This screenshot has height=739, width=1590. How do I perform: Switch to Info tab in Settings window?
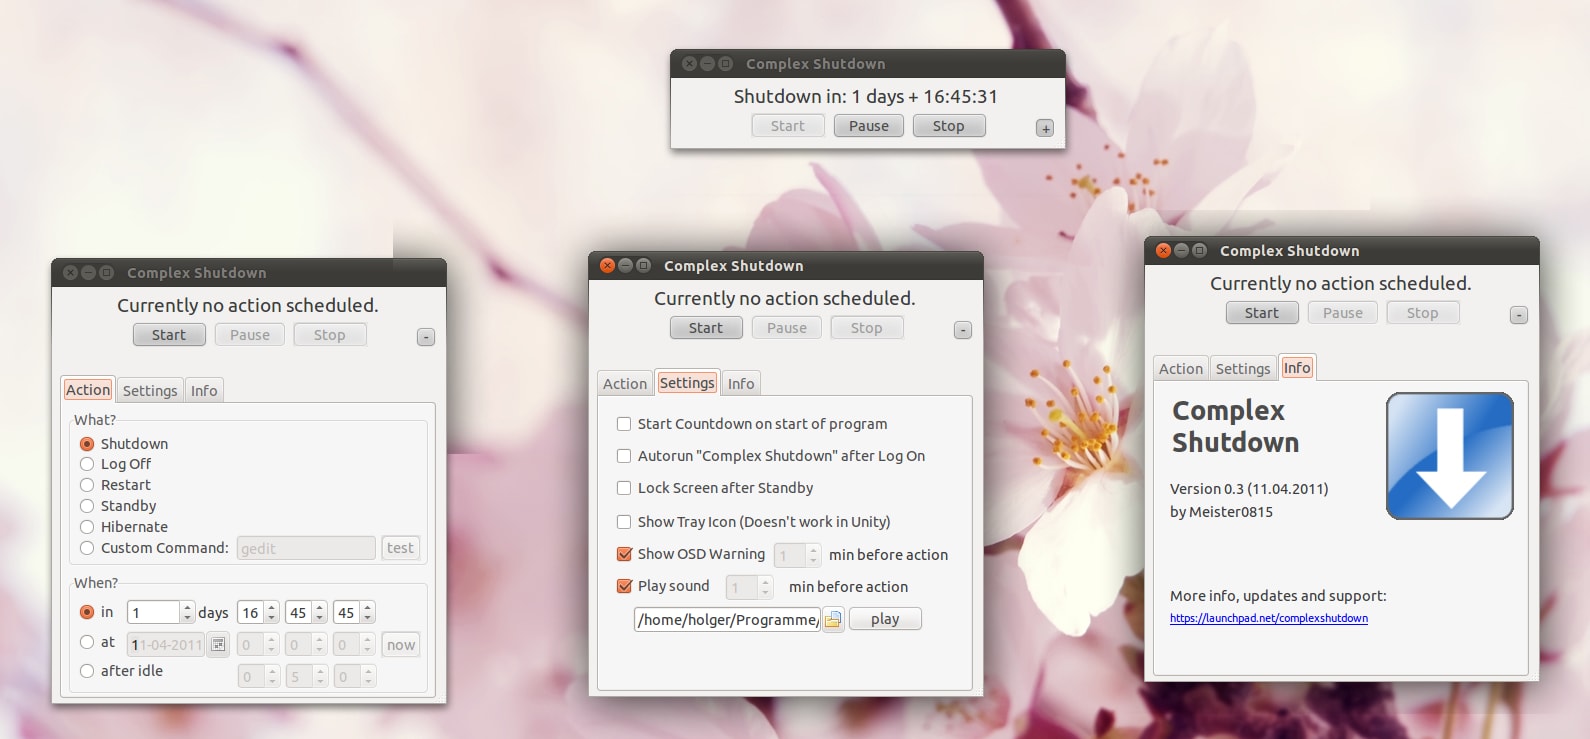coord(741,384)
